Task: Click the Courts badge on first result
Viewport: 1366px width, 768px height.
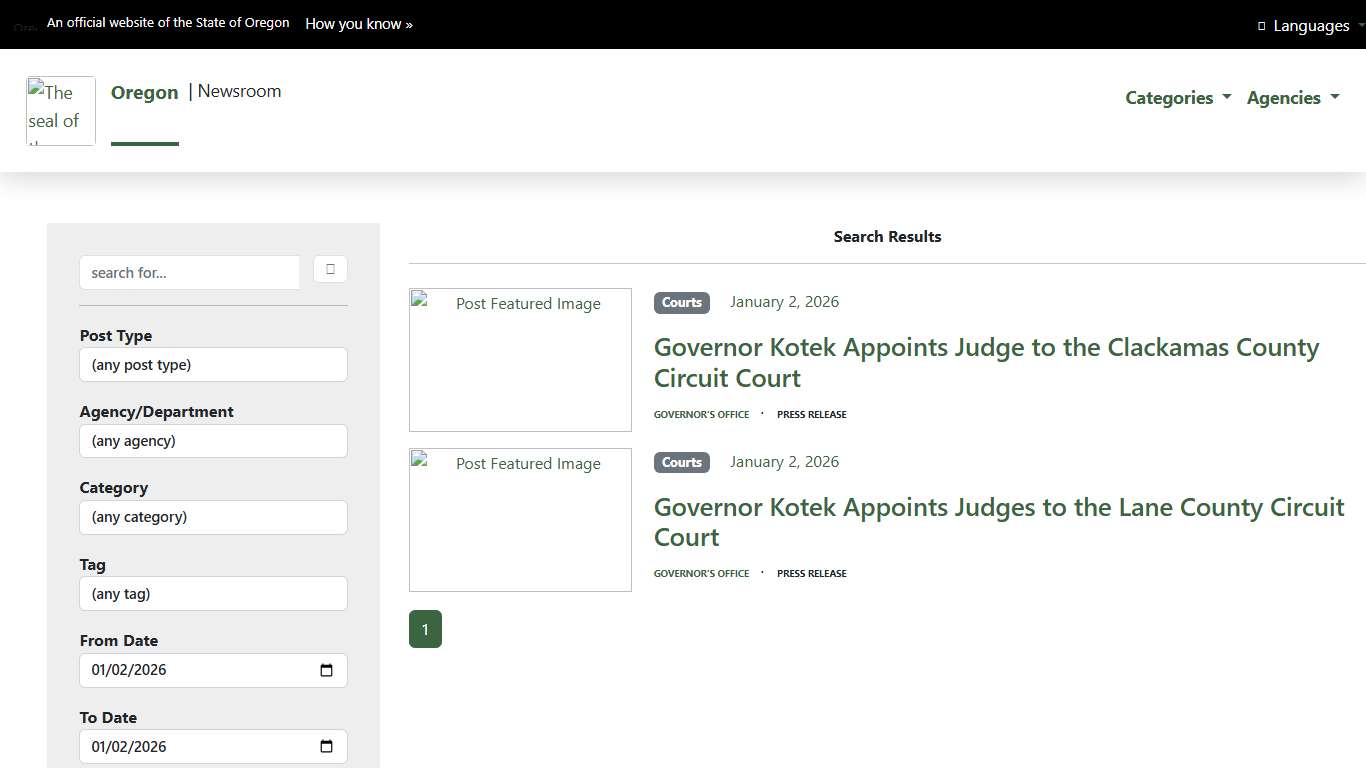Action: coord(681,302)
